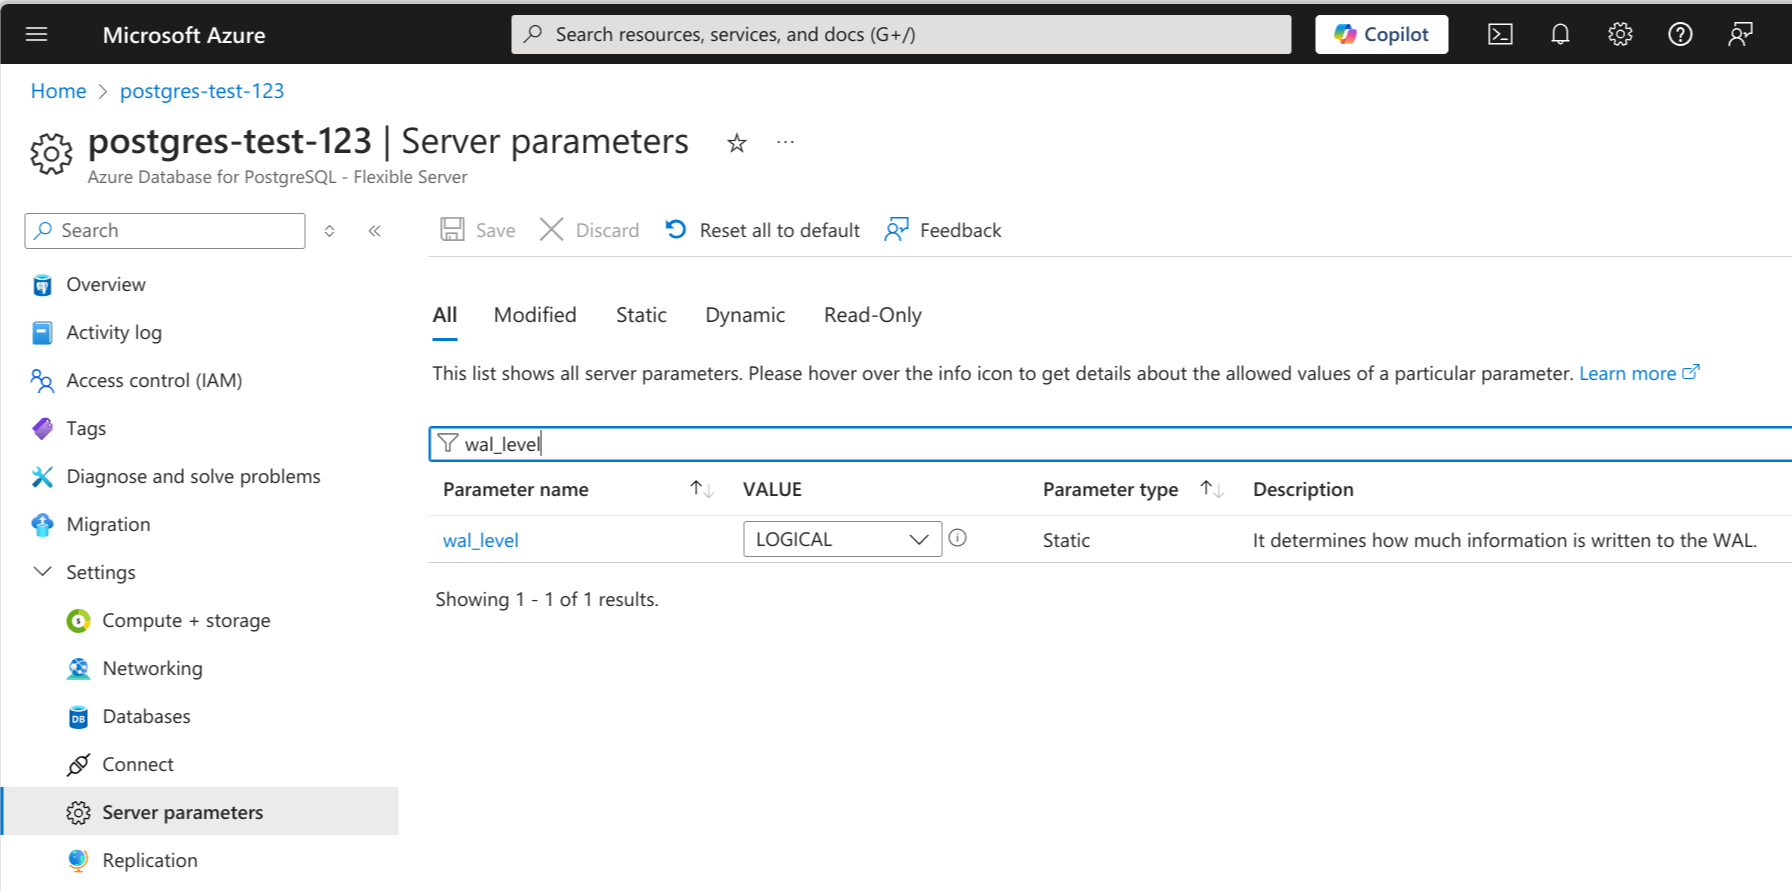Select the All tab
The image size is (1792, 891).
tap(445, 315)
